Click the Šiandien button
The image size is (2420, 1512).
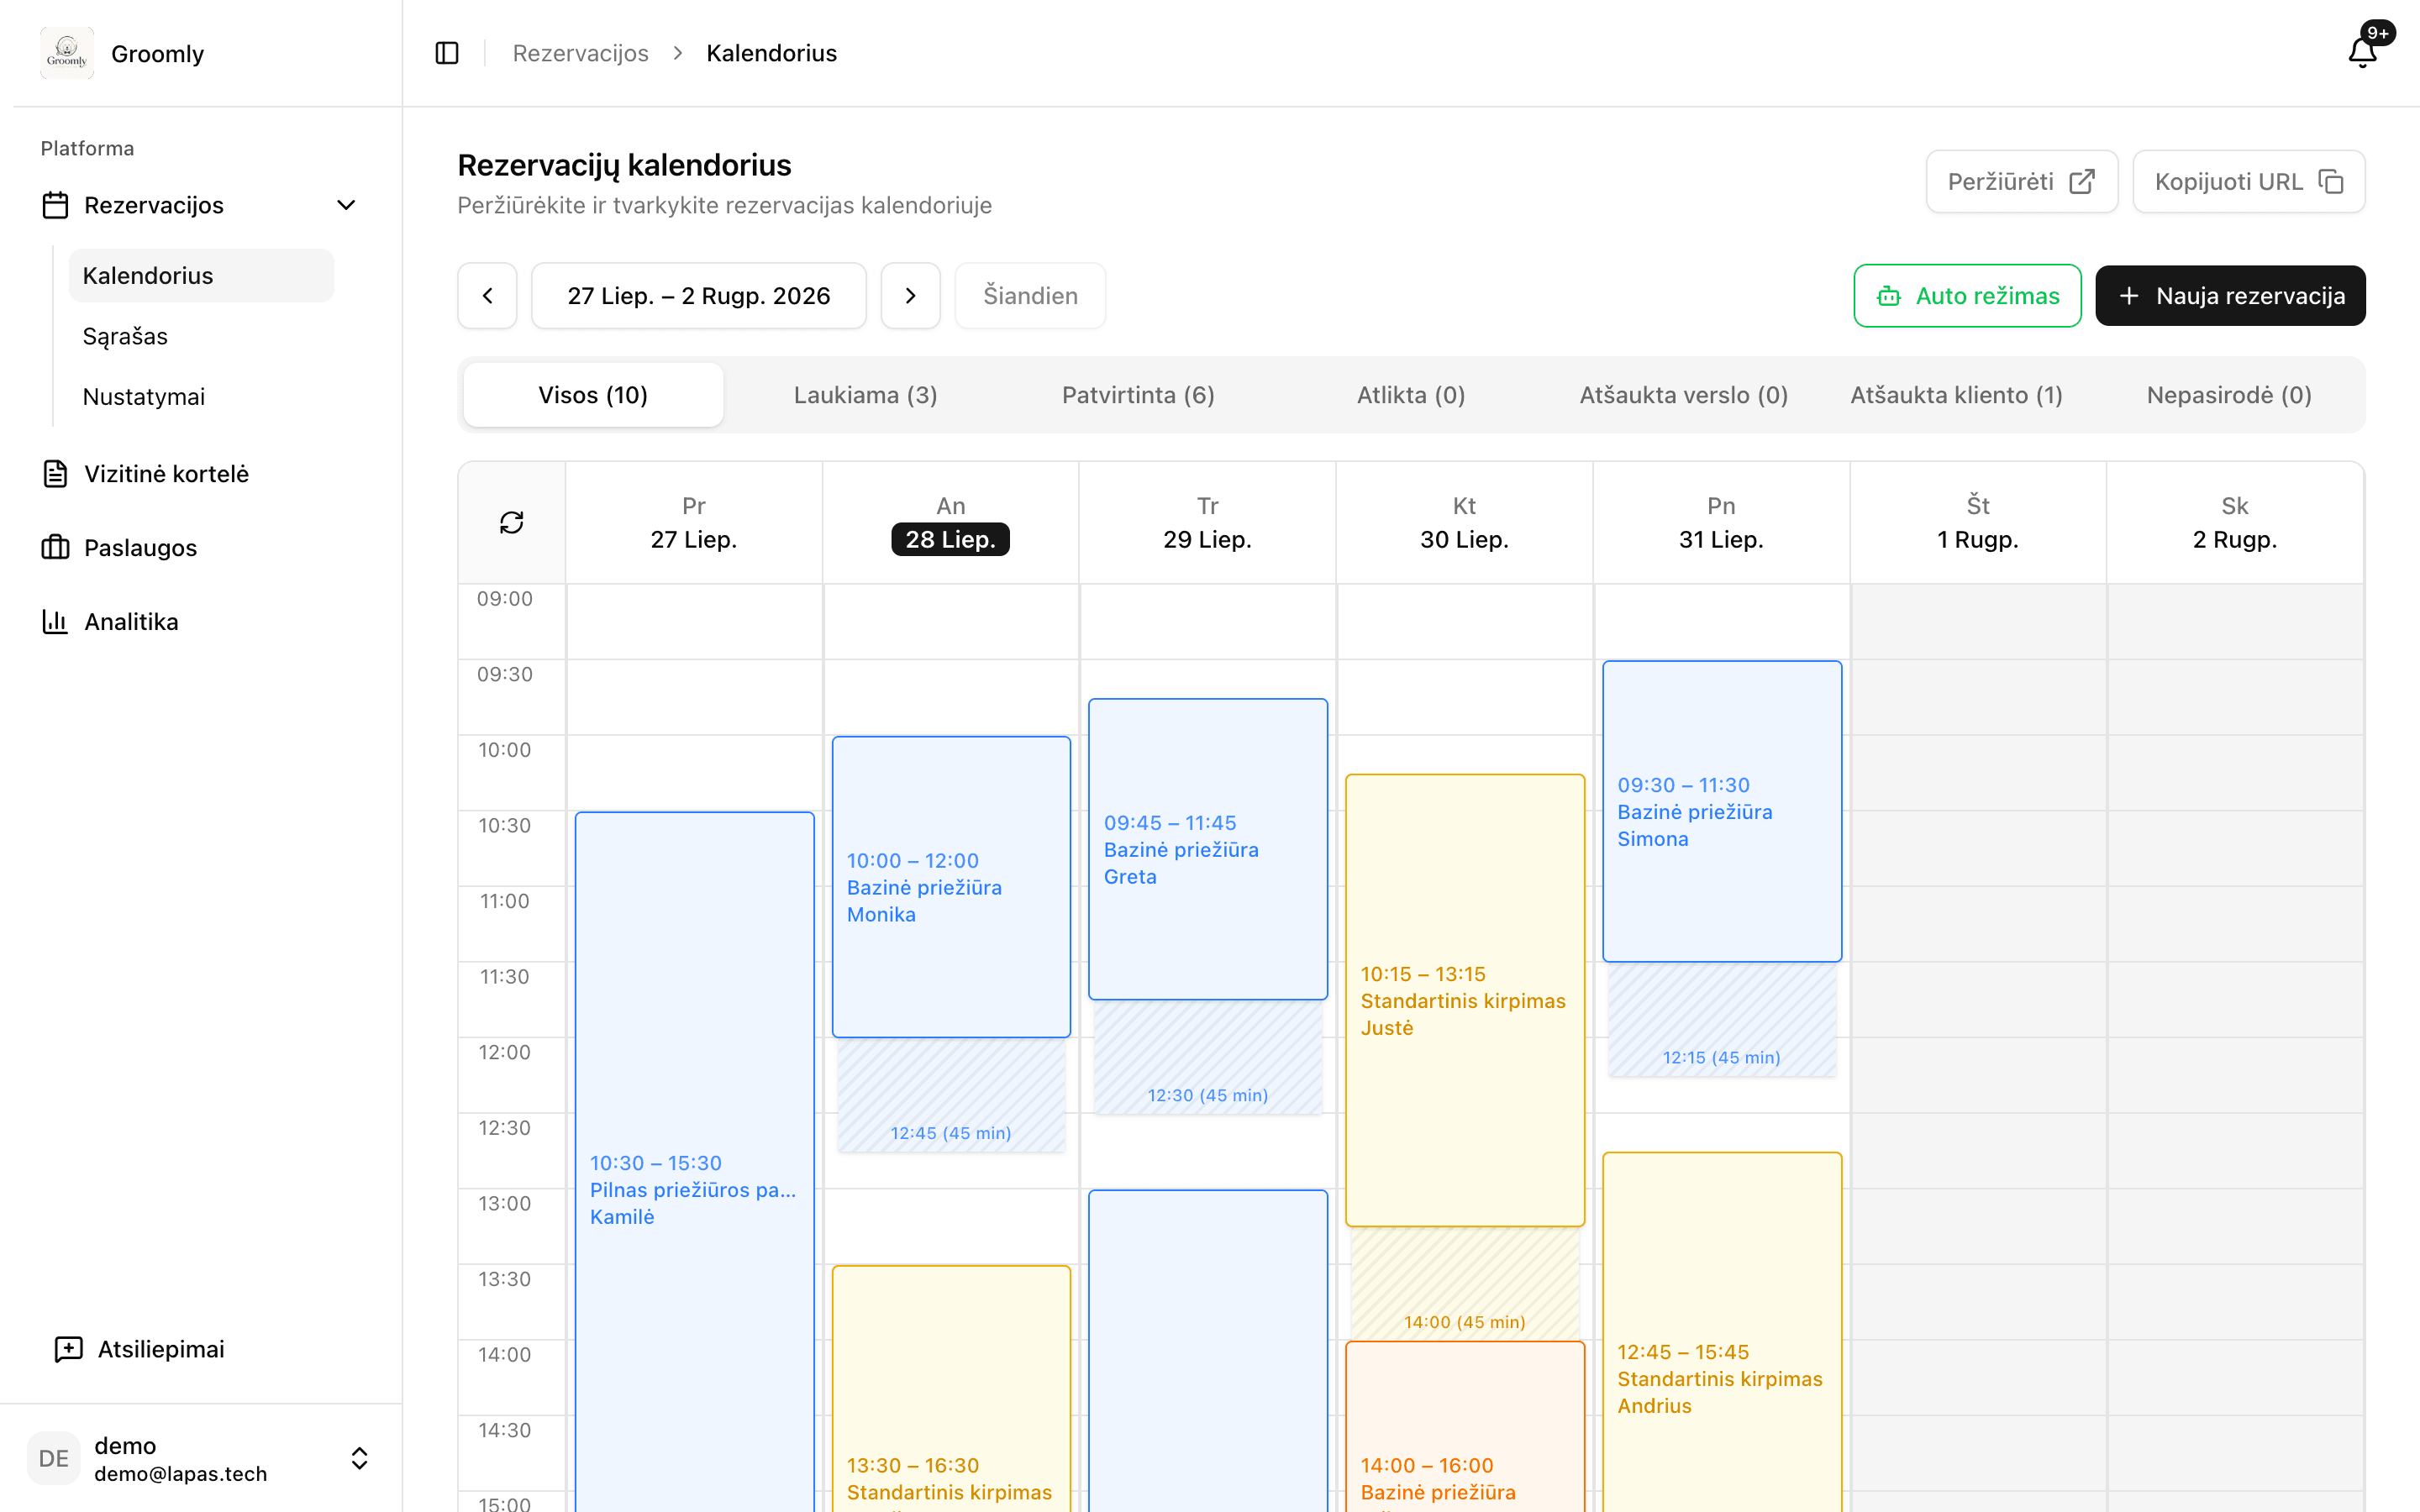(x=1030, y=296)
